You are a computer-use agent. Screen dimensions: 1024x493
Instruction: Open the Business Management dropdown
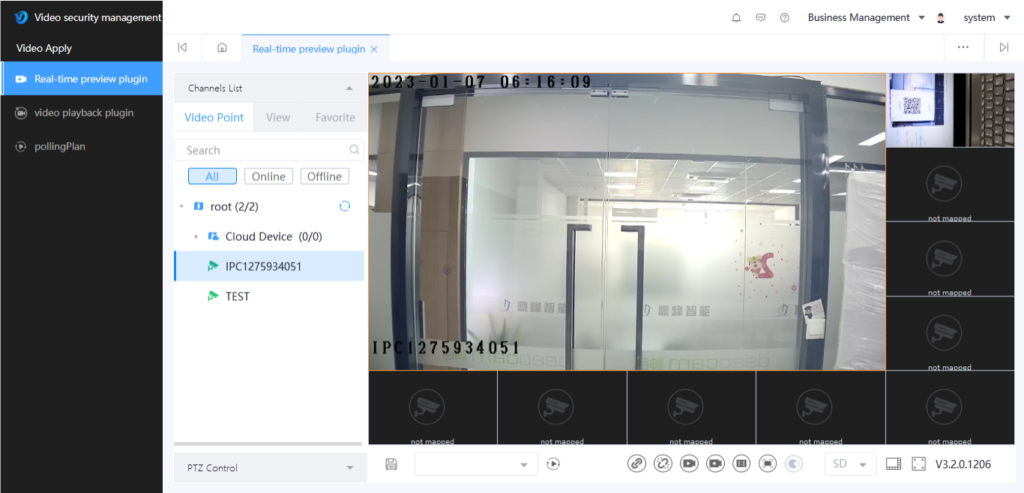coord(865,18)
